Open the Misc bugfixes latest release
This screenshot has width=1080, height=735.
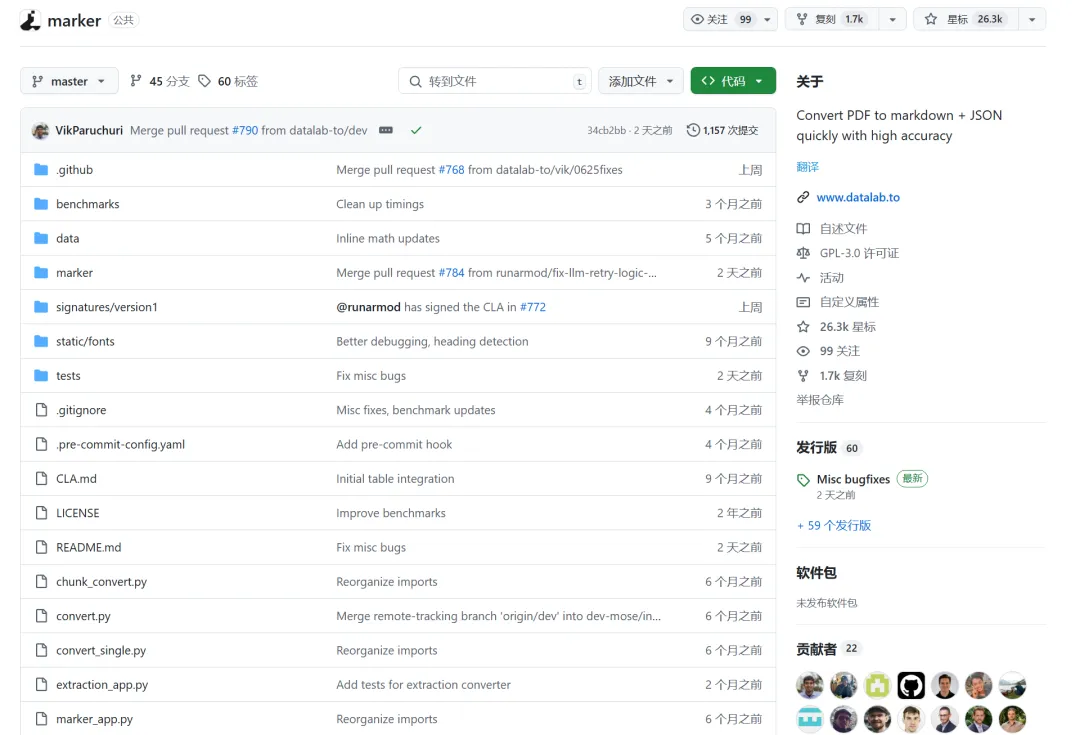tap(853, 479)
